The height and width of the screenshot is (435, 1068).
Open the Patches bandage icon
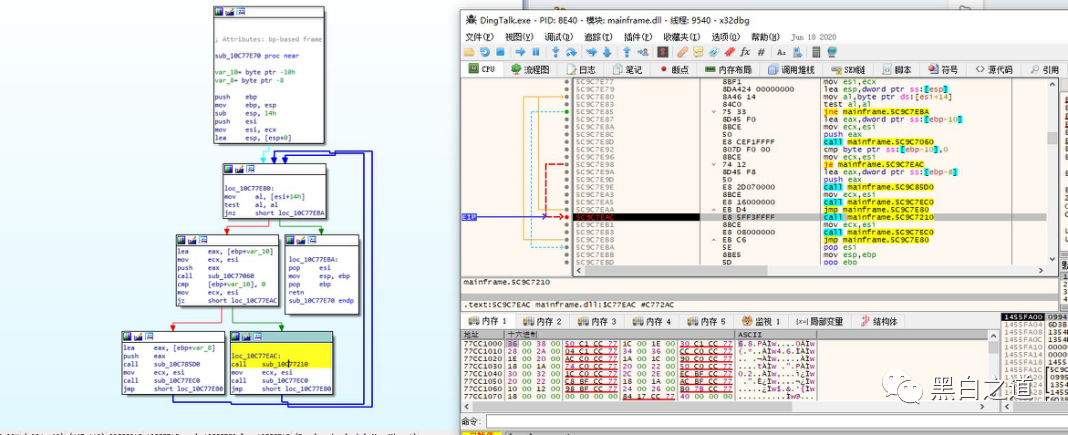point(682,52)
